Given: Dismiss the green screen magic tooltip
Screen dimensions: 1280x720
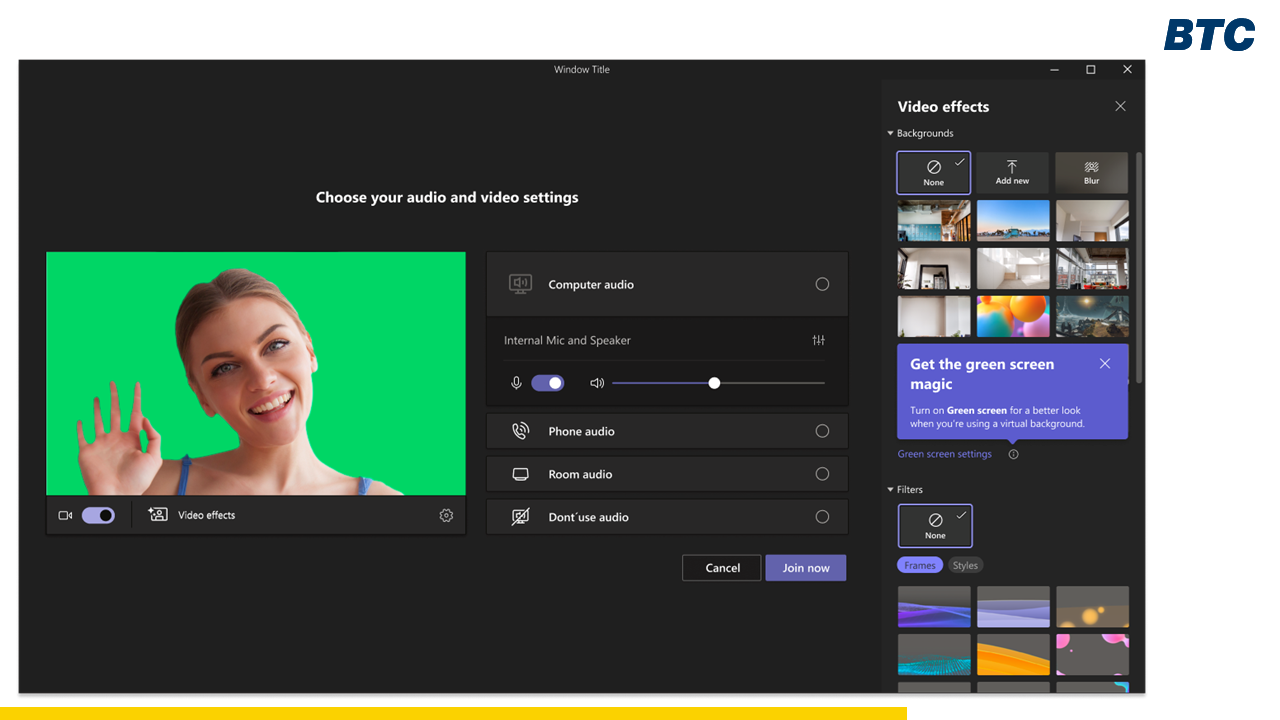Looking at the screenshot, I should [x=1105, y=364].
